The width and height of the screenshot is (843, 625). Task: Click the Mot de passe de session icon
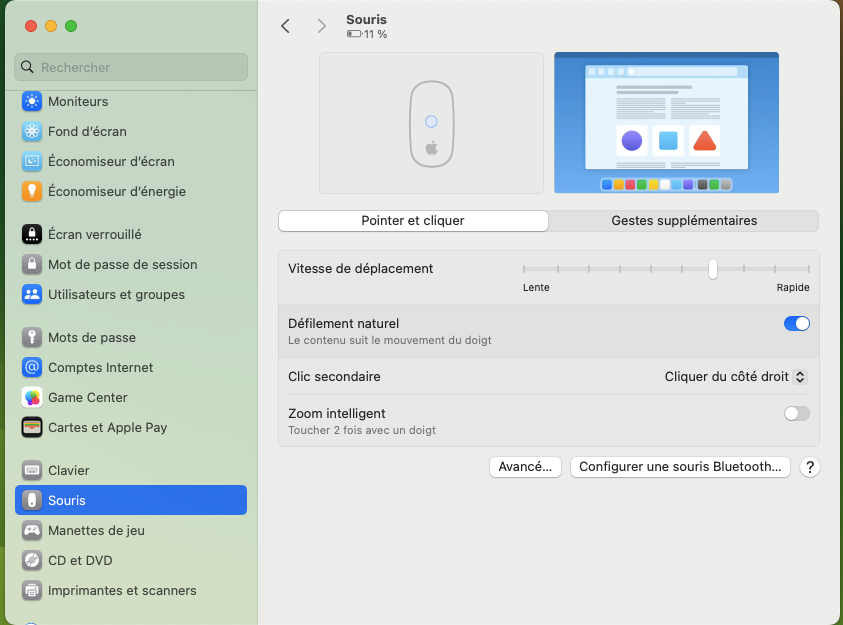point(32,264)
